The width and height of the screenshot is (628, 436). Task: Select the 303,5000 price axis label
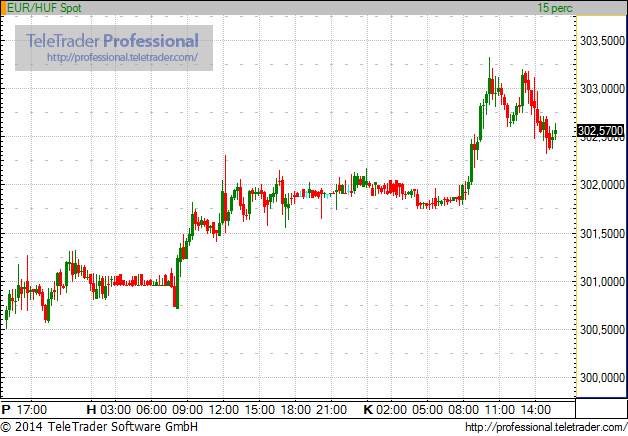click(602, 41)
